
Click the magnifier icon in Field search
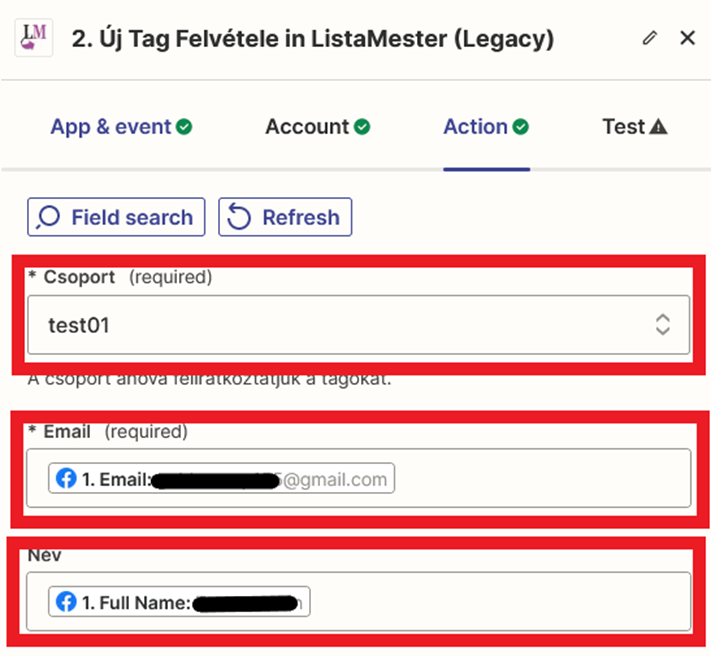pos(48,217)
